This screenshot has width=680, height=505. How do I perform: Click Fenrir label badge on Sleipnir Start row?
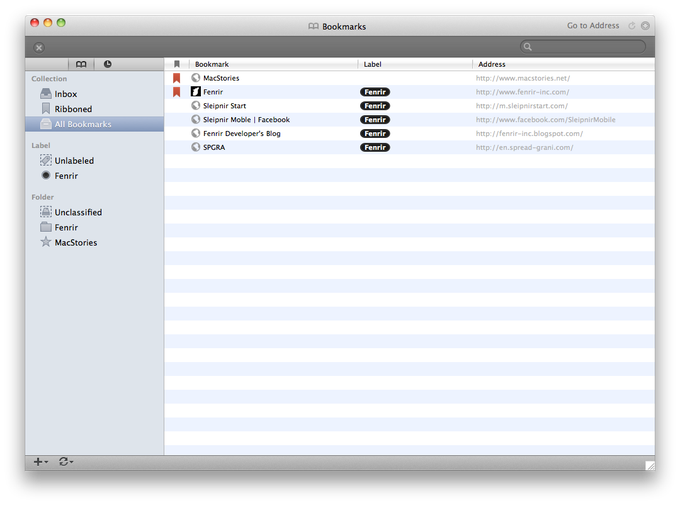click(375, 106)
